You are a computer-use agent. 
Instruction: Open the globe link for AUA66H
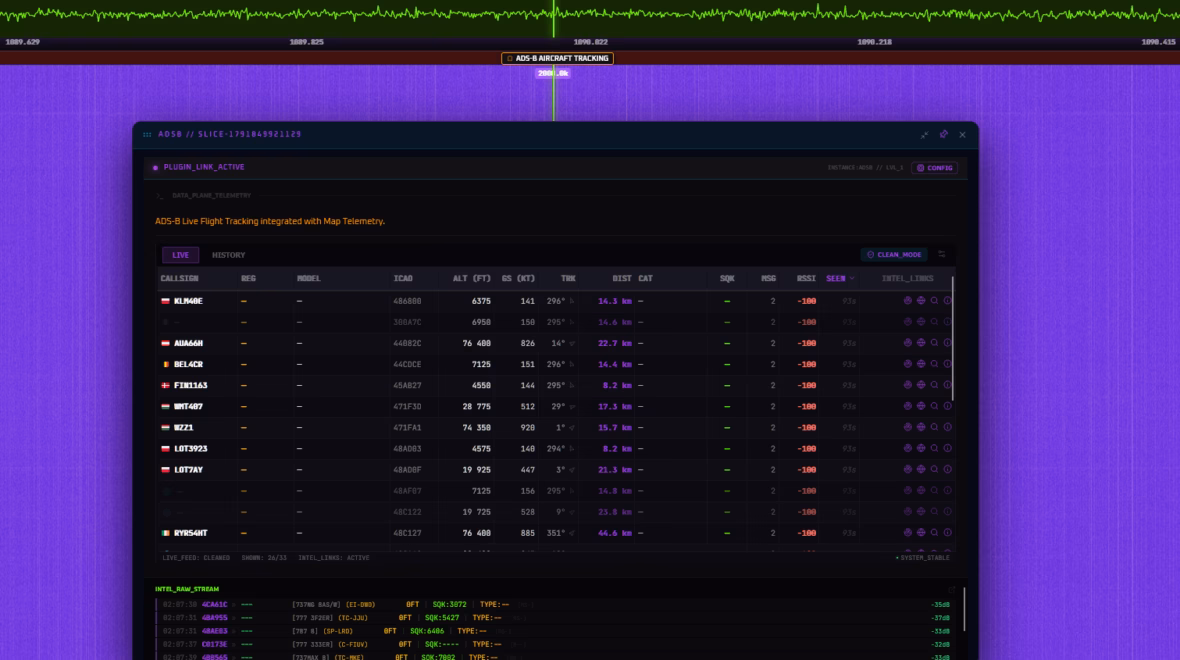(921, 343)
